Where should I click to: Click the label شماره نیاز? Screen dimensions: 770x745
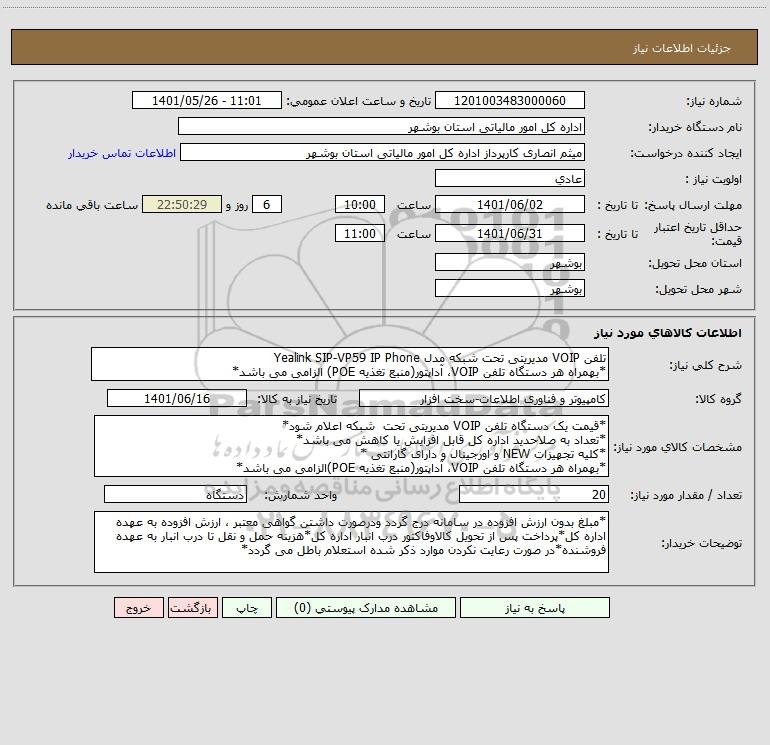coord(714,102)
